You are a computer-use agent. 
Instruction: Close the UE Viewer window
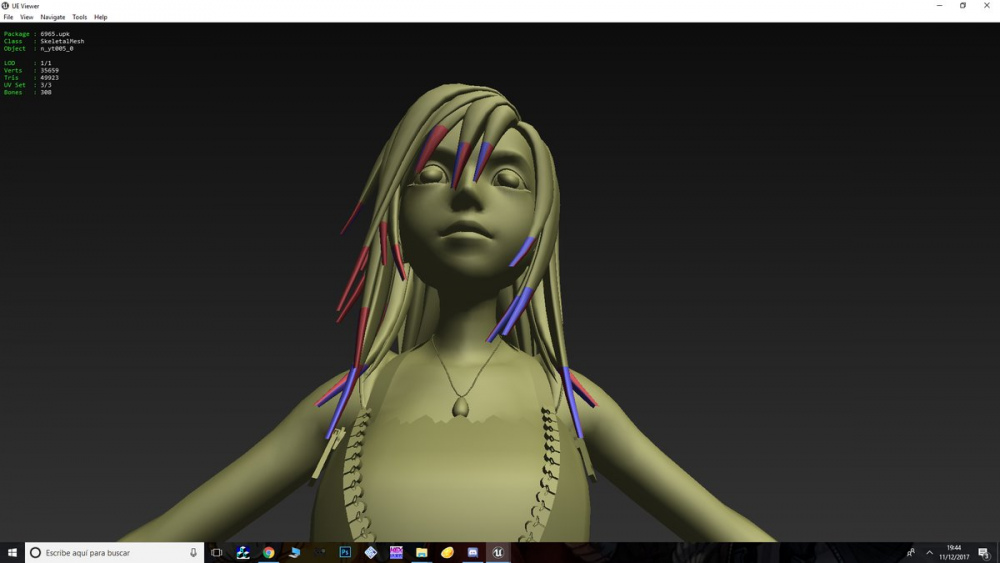987,6
